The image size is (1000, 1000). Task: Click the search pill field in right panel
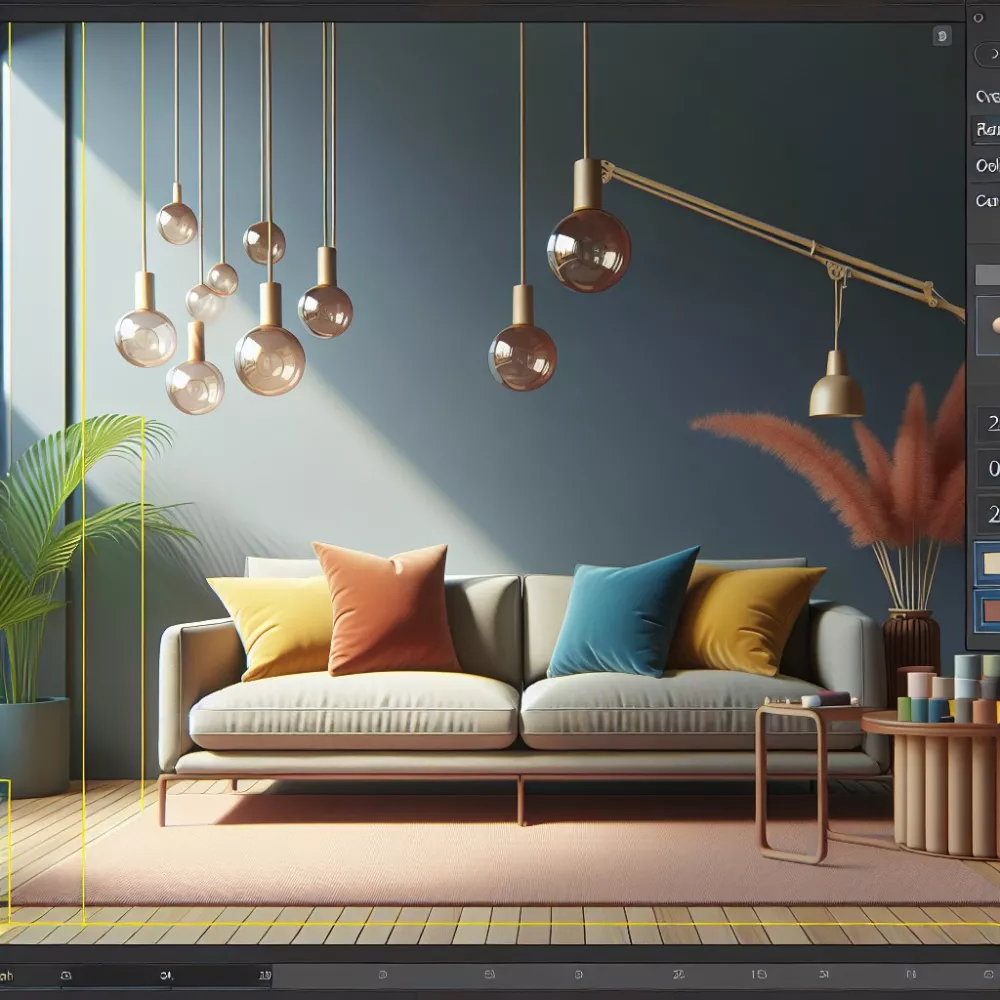point(986,55)
